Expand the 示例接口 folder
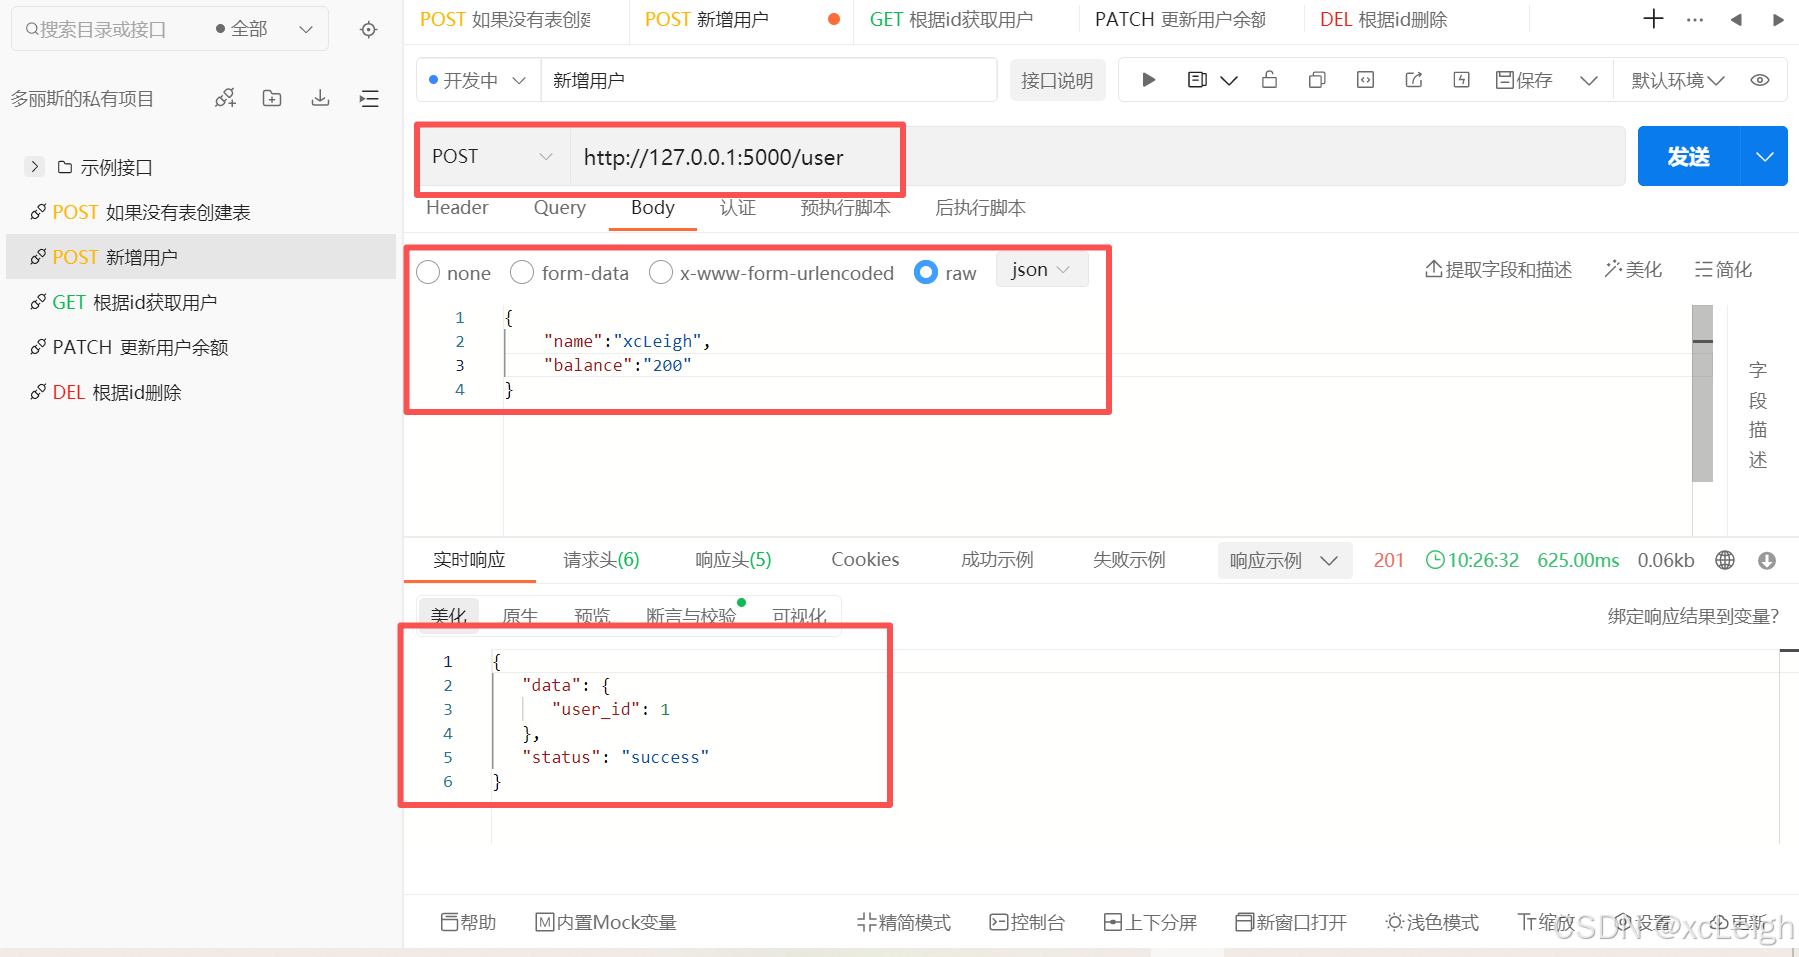 (x=35, y=167)
